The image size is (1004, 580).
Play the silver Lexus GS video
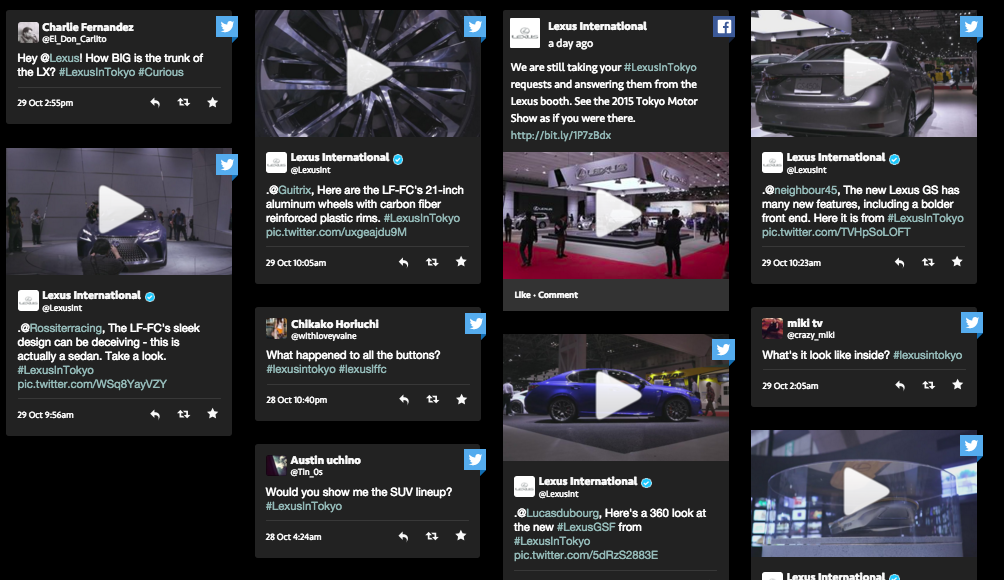pos(864,72)
